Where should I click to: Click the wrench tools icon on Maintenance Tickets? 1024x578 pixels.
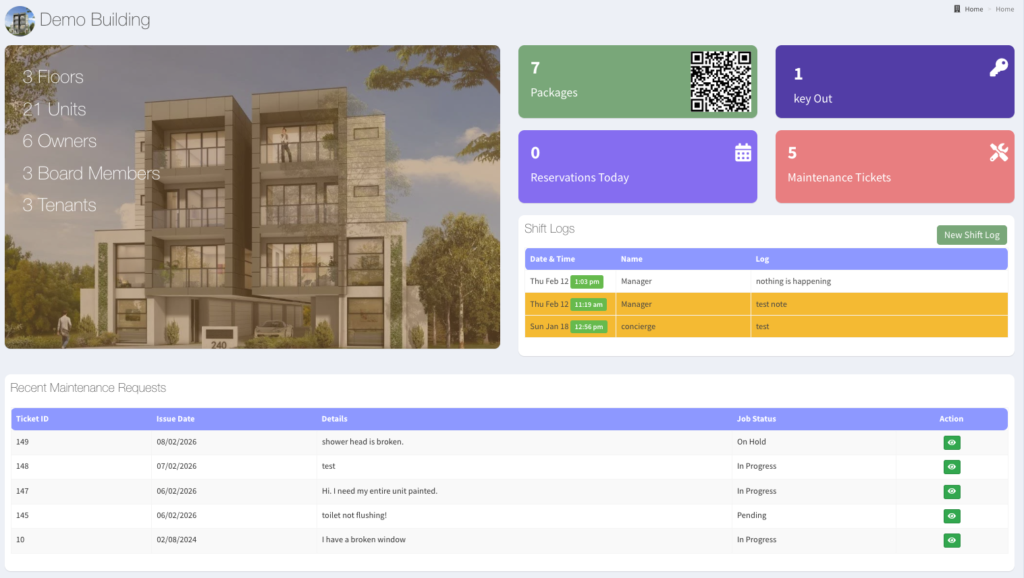(x=998, y=152)
